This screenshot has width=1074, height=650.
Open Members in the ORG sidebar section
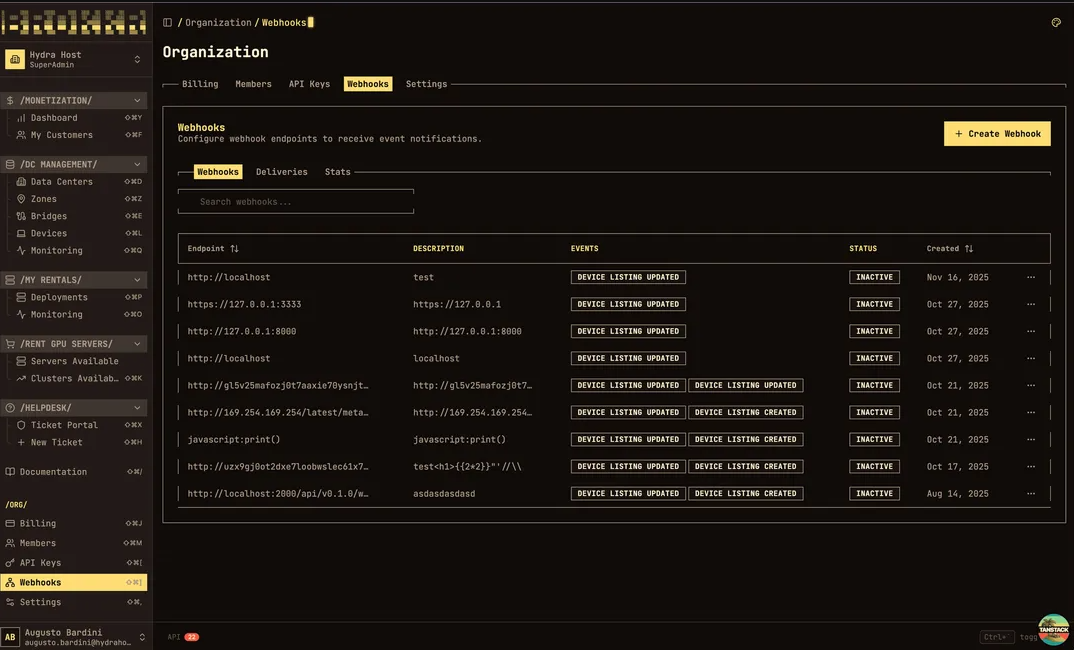click(x=74, y=543)
